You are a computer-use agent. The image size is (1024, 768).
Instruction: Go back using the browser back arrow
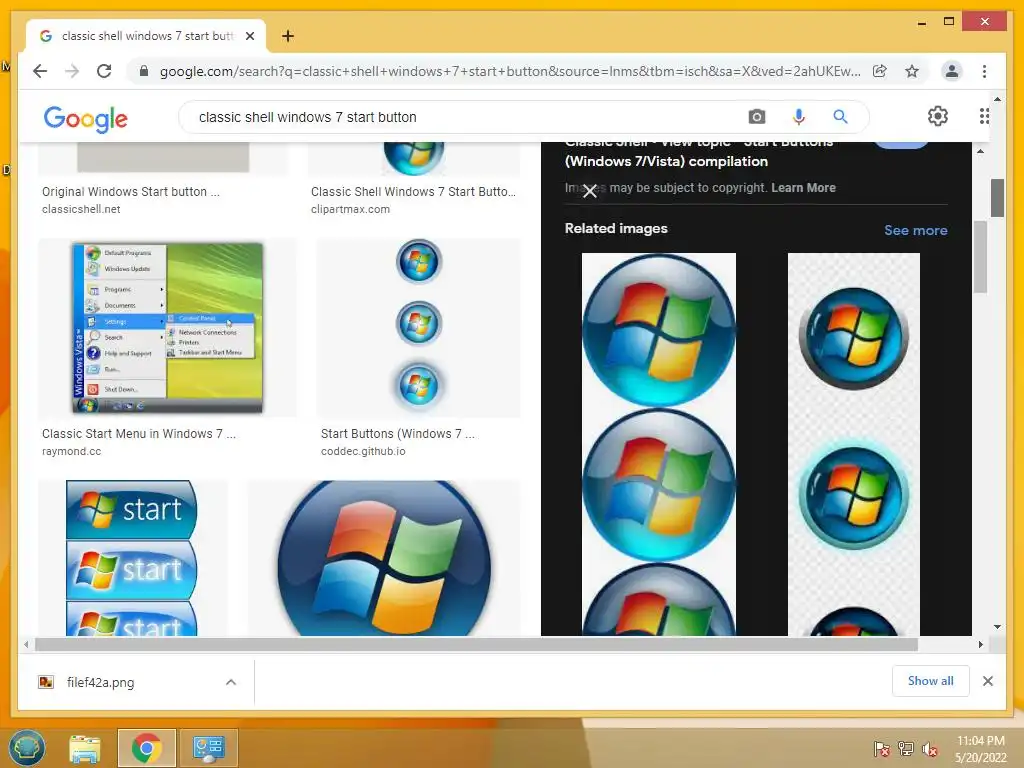click(x=40, y=71)
